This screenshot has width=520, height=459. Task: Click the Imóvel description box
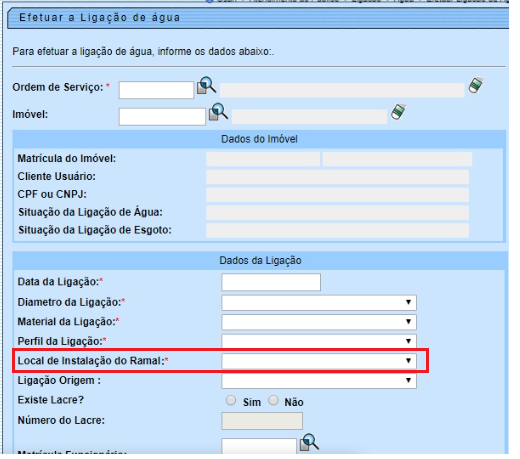click(309, 117)
